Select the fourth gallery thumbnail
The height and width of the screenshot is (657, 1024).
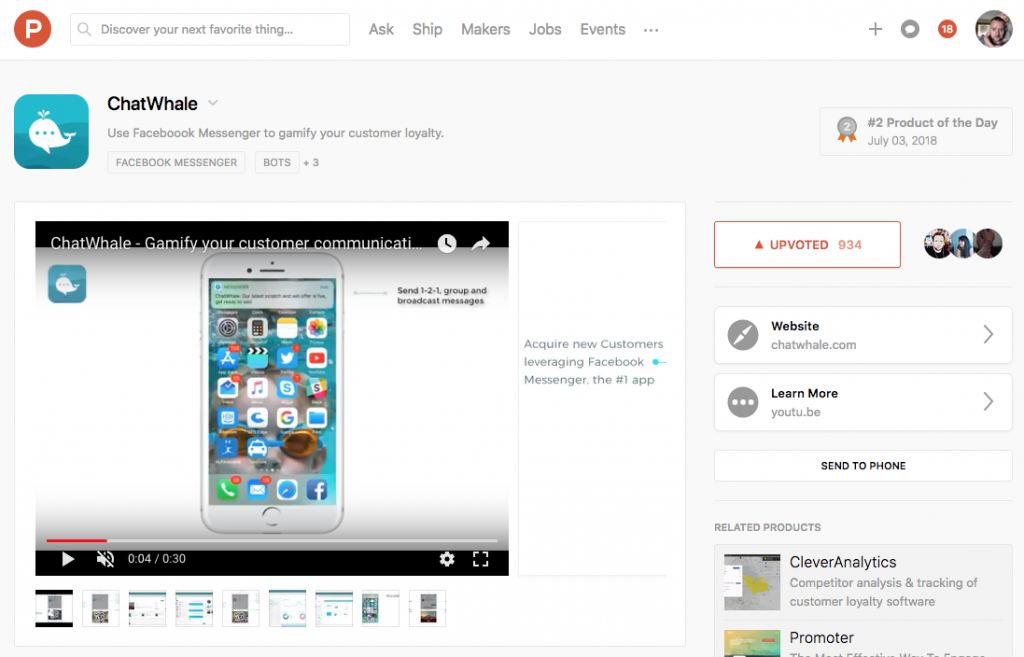[x=194, y=608]
